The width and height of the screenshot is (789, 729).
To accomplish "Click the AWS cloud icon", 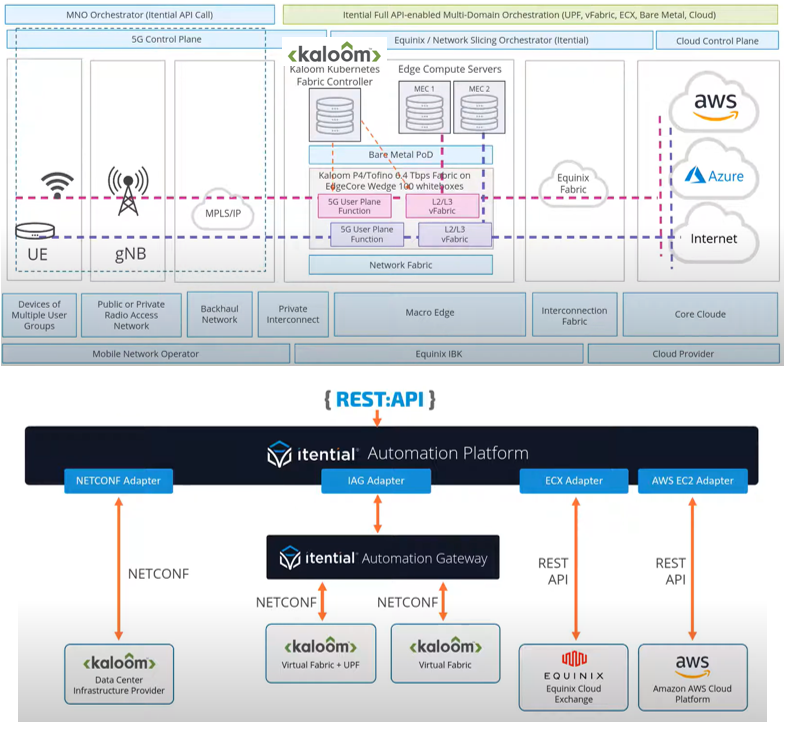I will [714, 103].
